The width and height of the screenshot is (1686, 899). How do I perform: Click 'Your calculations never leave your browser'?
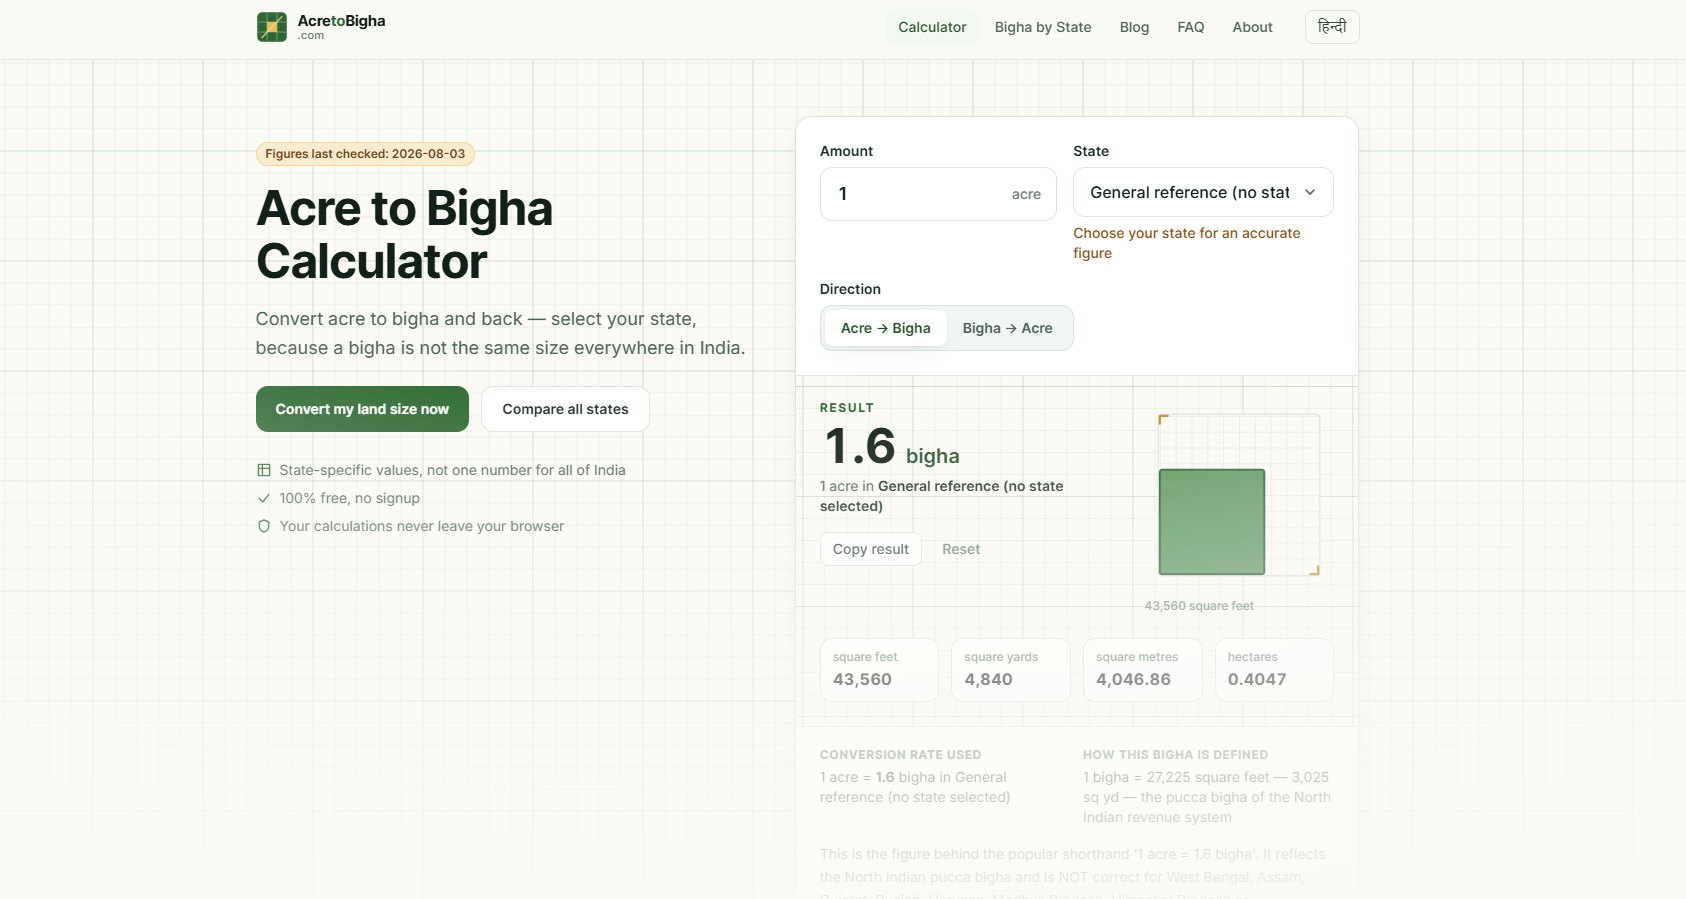click(x=421, y=526)
